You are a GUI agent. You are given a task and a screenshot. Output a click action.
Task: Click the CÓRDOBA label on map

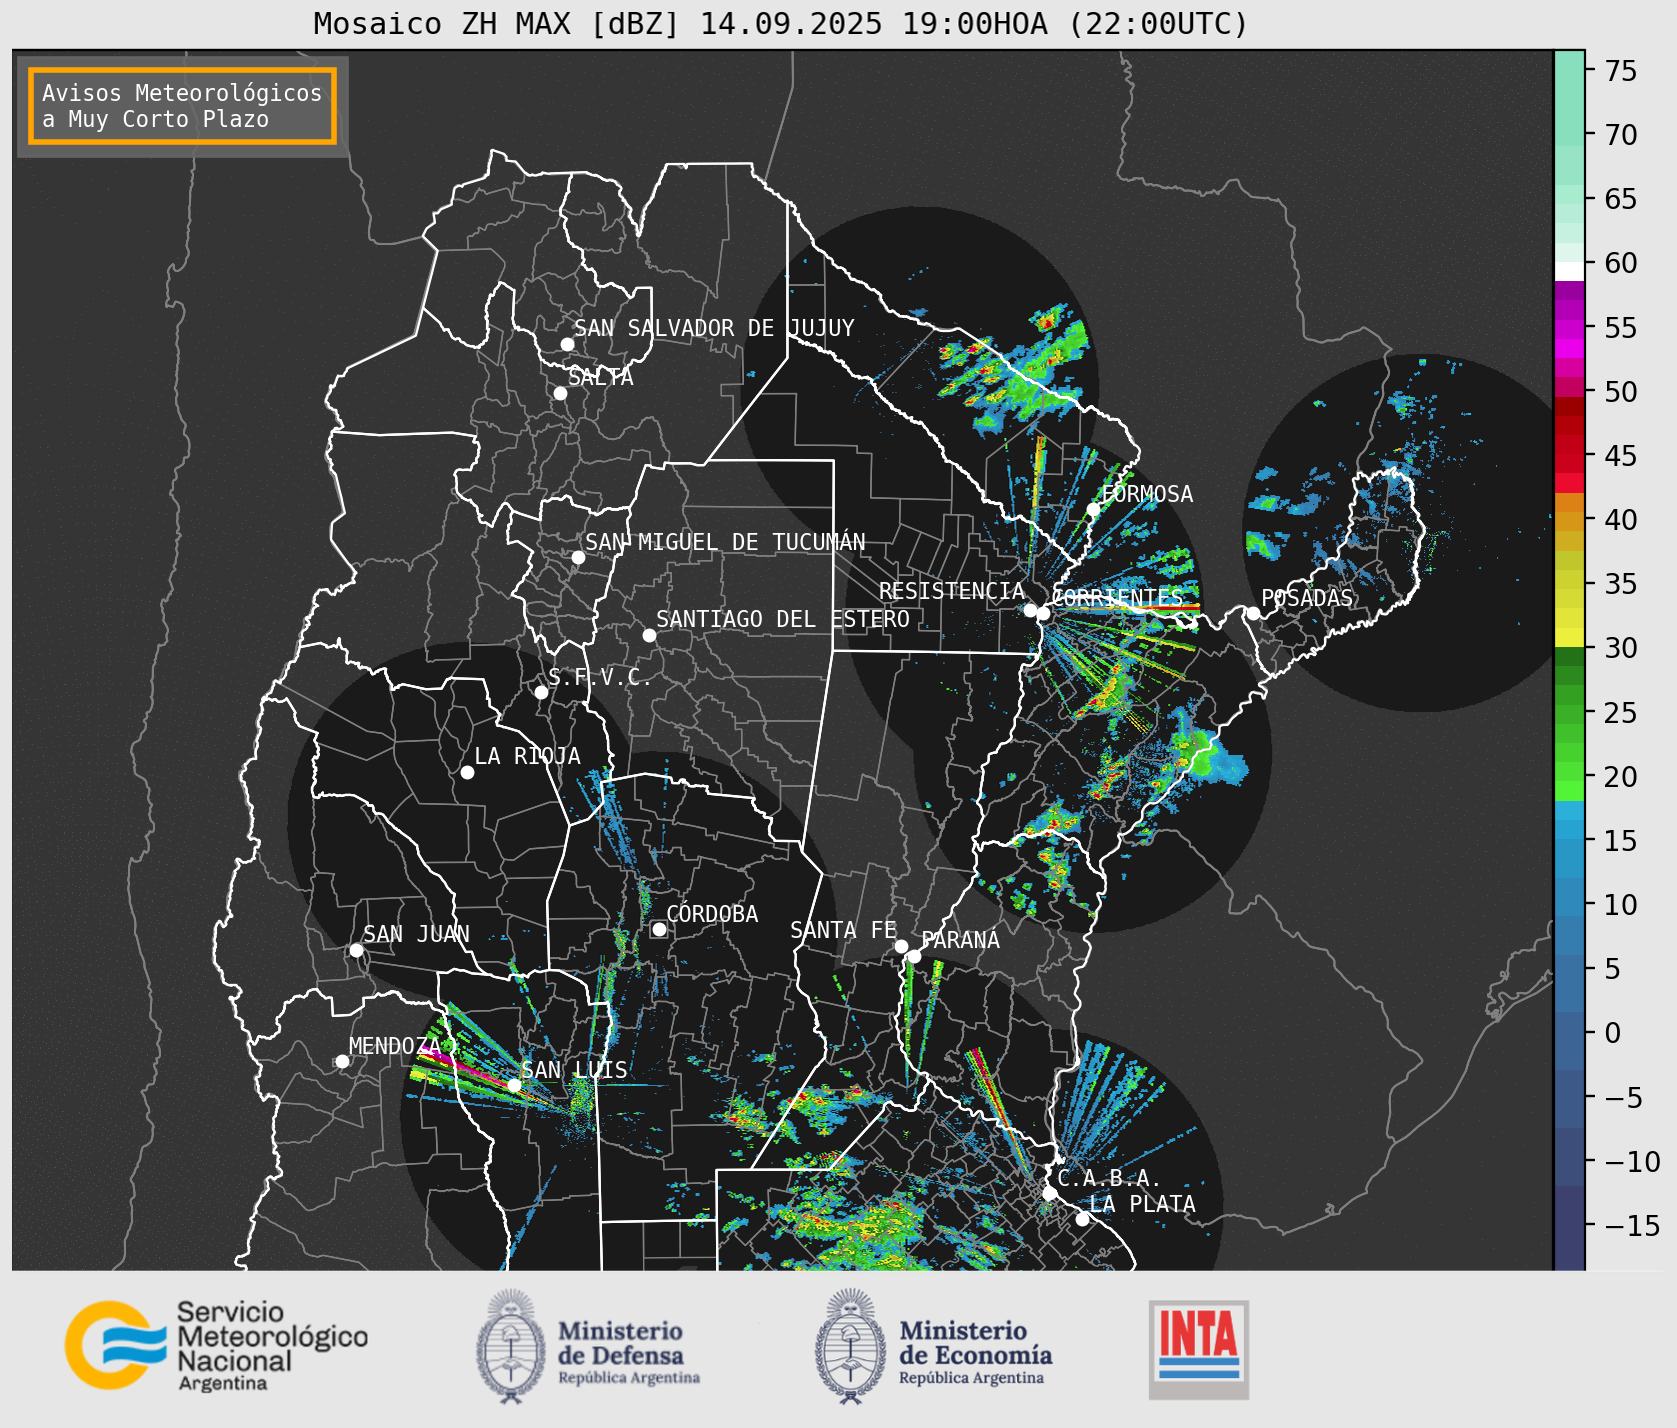(712, 914)
